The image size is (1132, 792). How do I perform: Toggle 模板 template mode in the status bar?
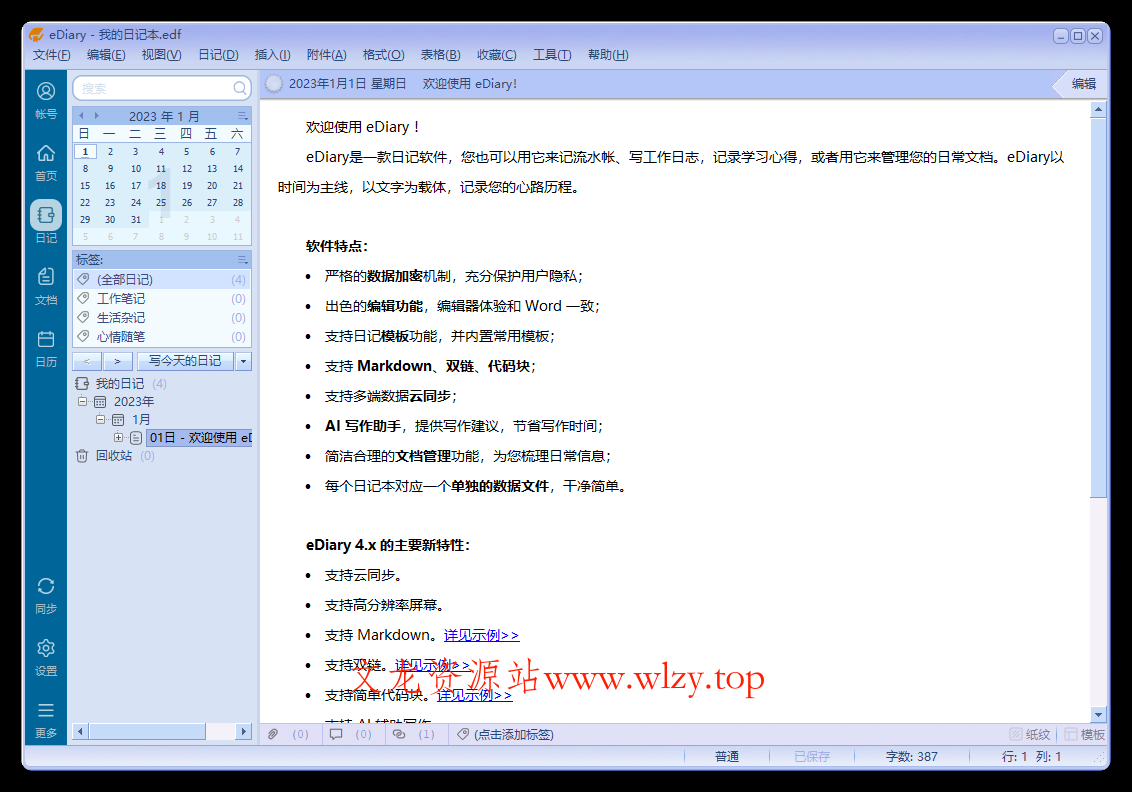click(1081, 733)
